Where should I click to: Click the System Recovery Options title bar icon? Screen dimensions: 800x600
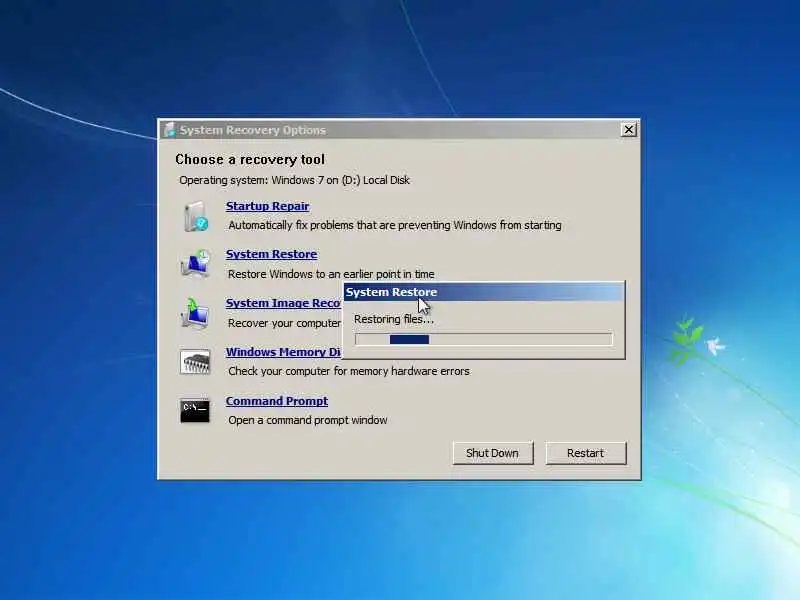click(170, 130)
